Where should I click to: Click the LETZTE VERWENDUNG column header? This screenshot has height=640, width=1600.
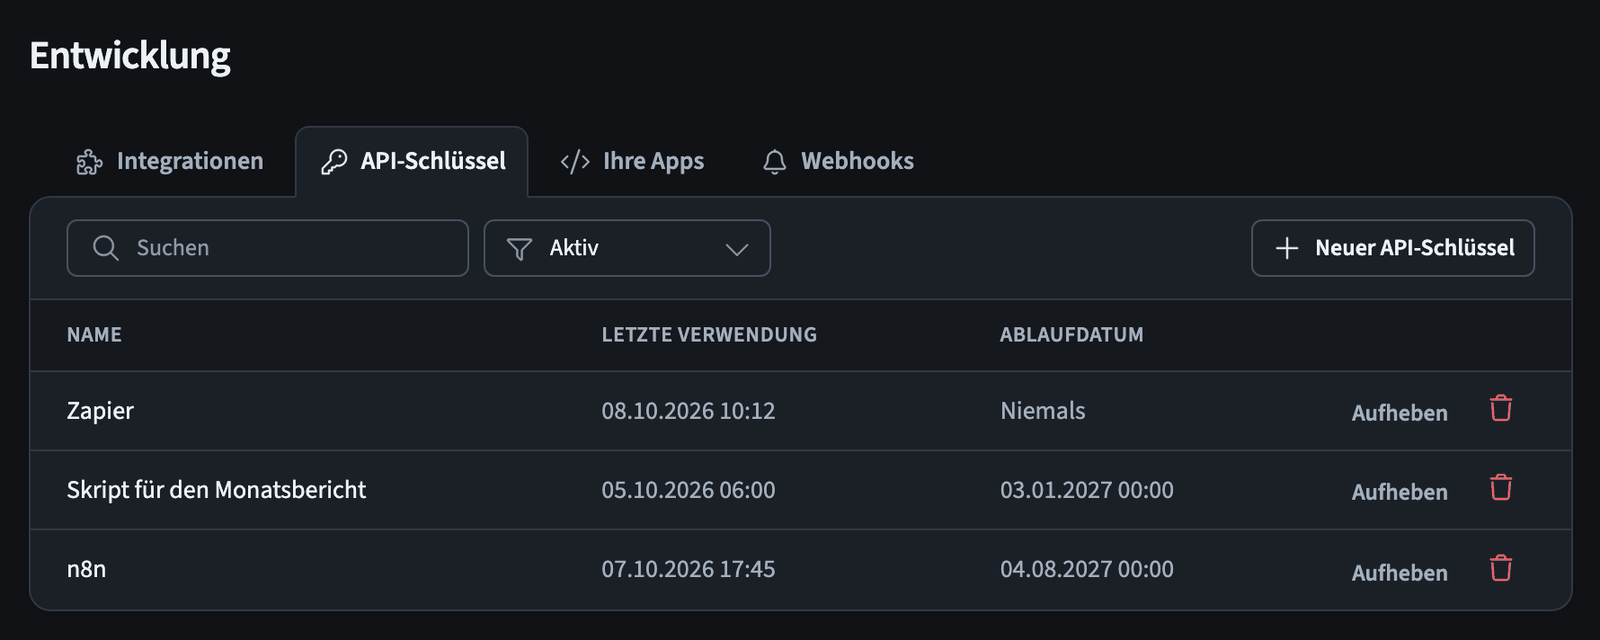[x=709, y=335]
